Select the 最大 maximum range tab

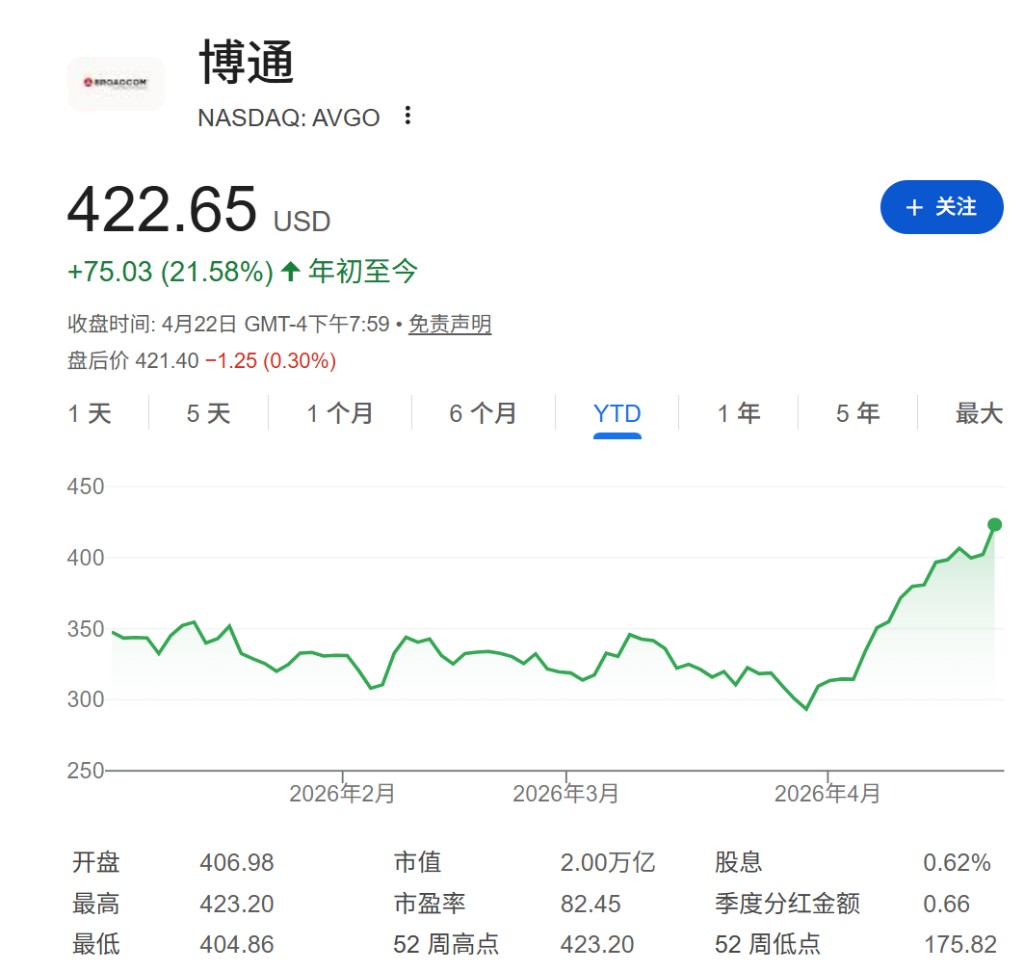(x=978, y=413)
